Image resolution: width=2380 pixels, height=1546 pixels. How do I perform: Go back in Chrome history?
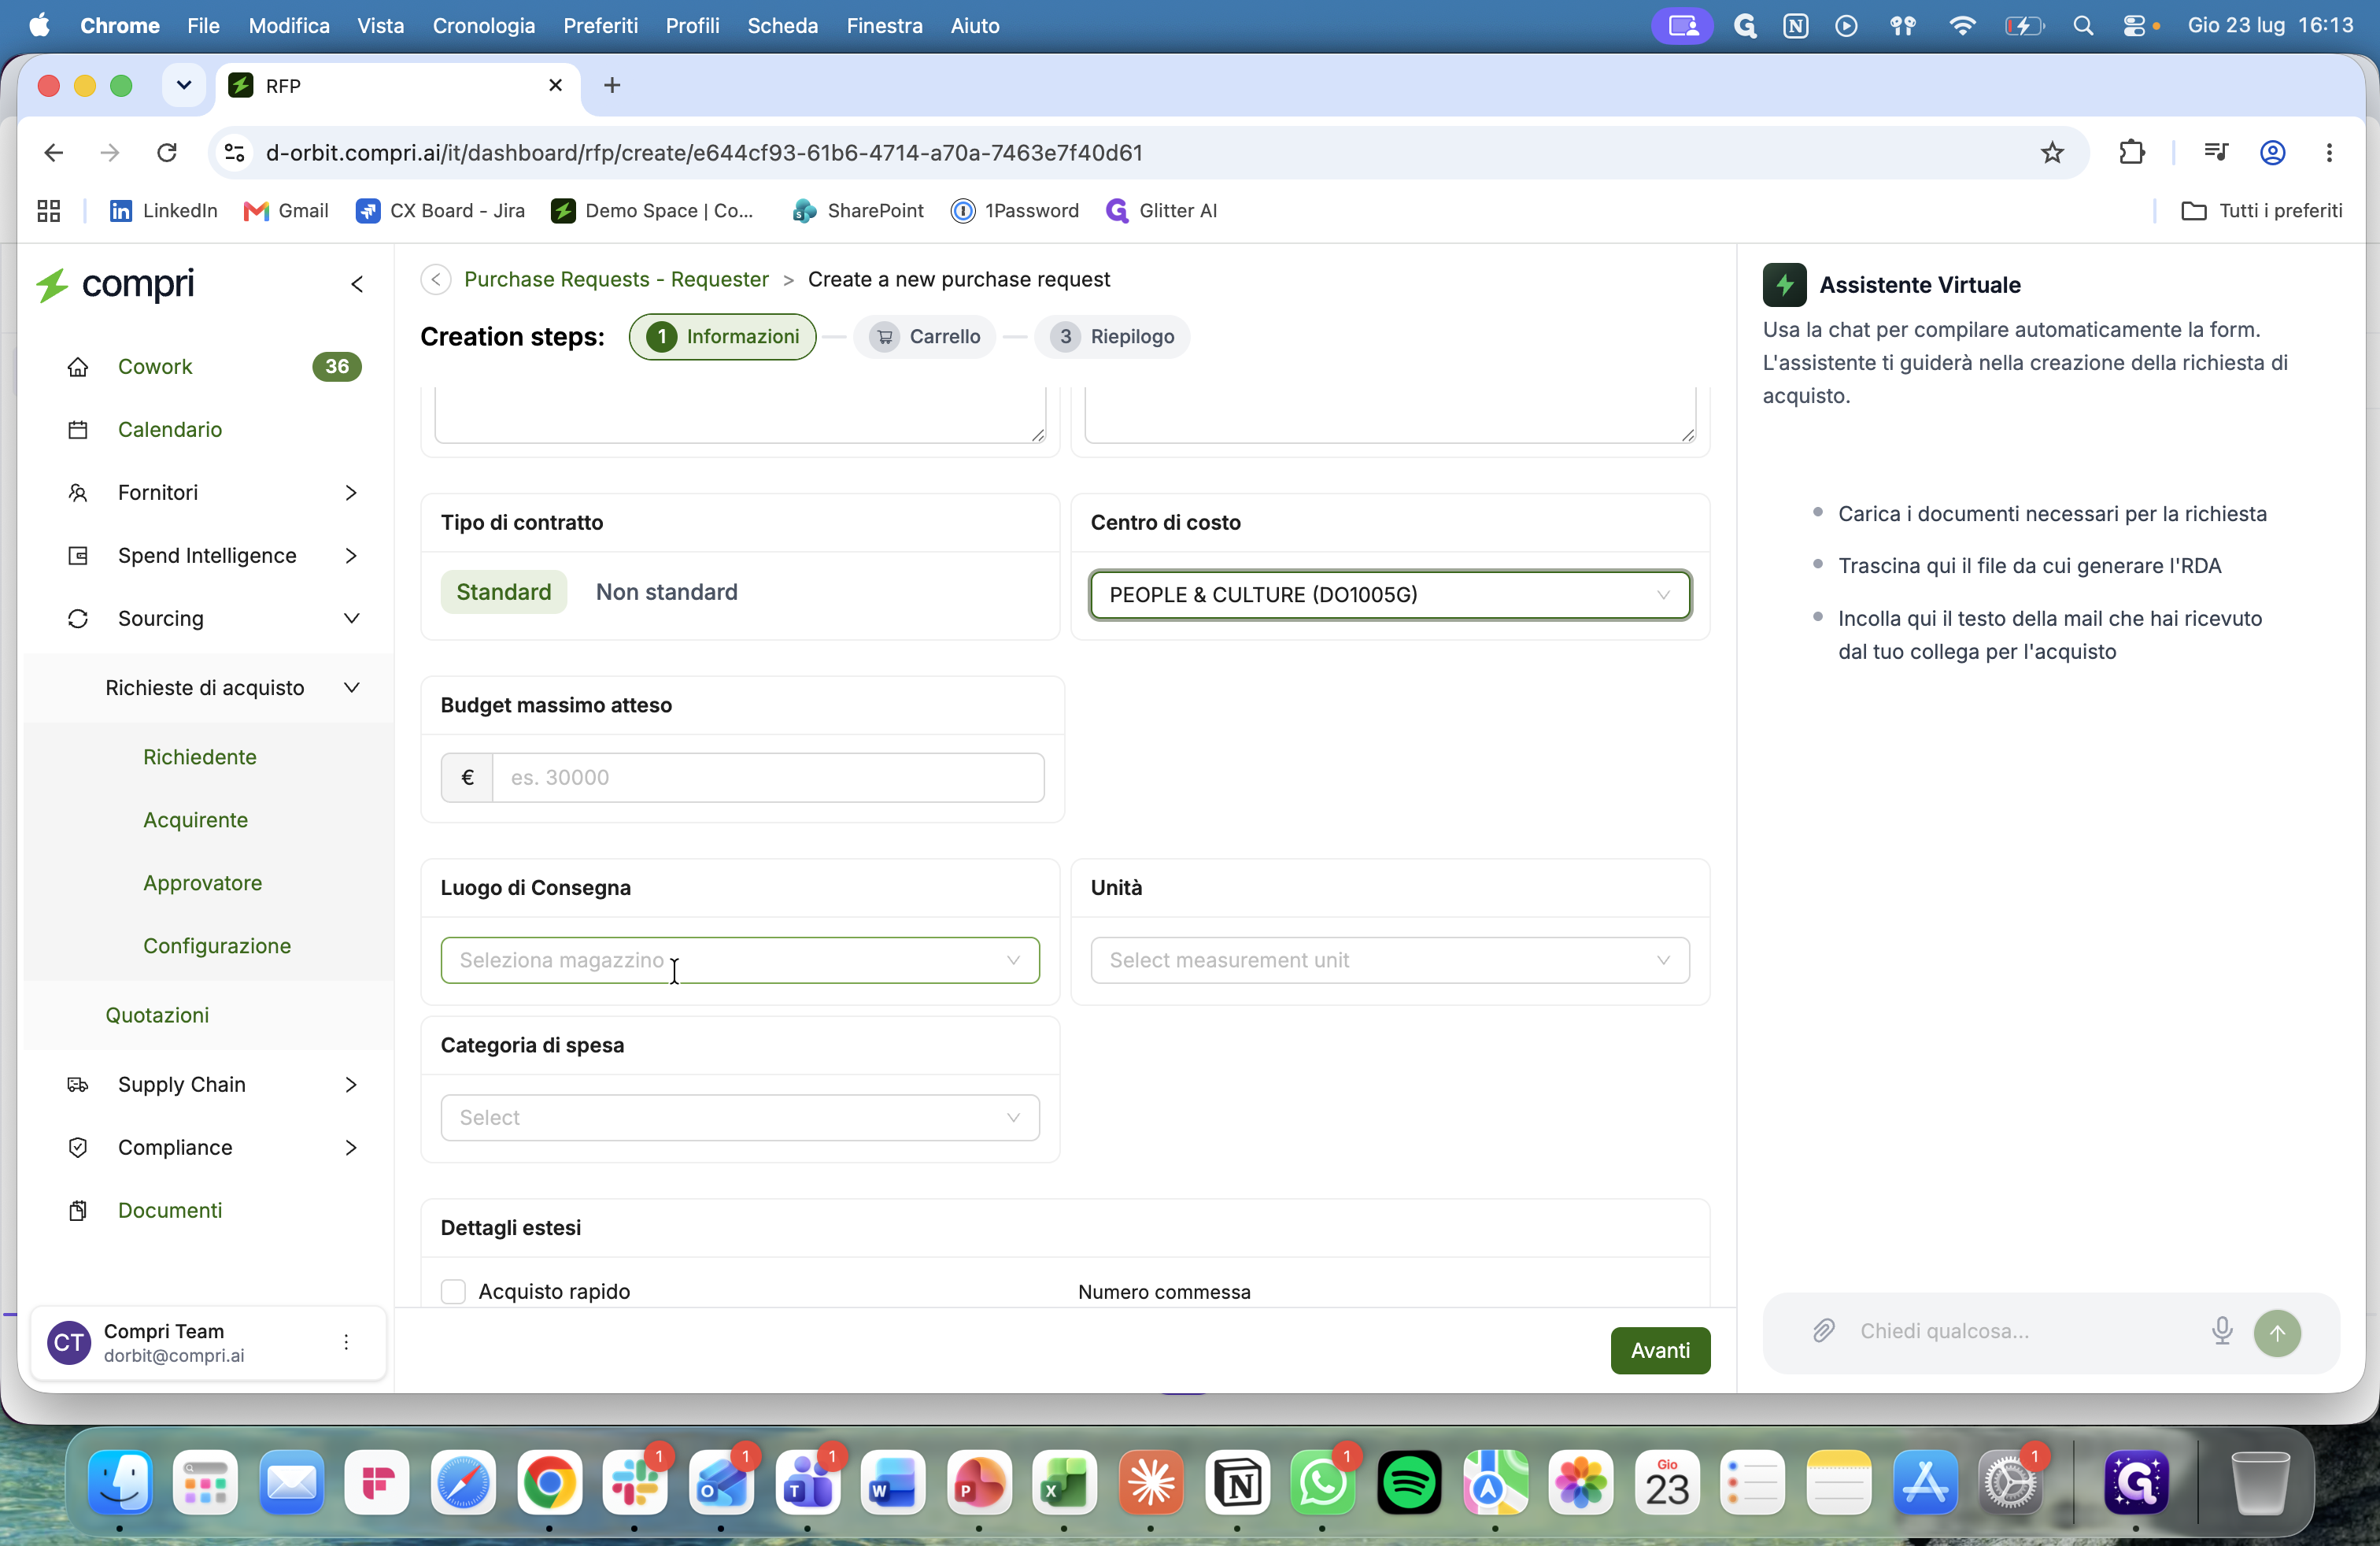(54, 153)
